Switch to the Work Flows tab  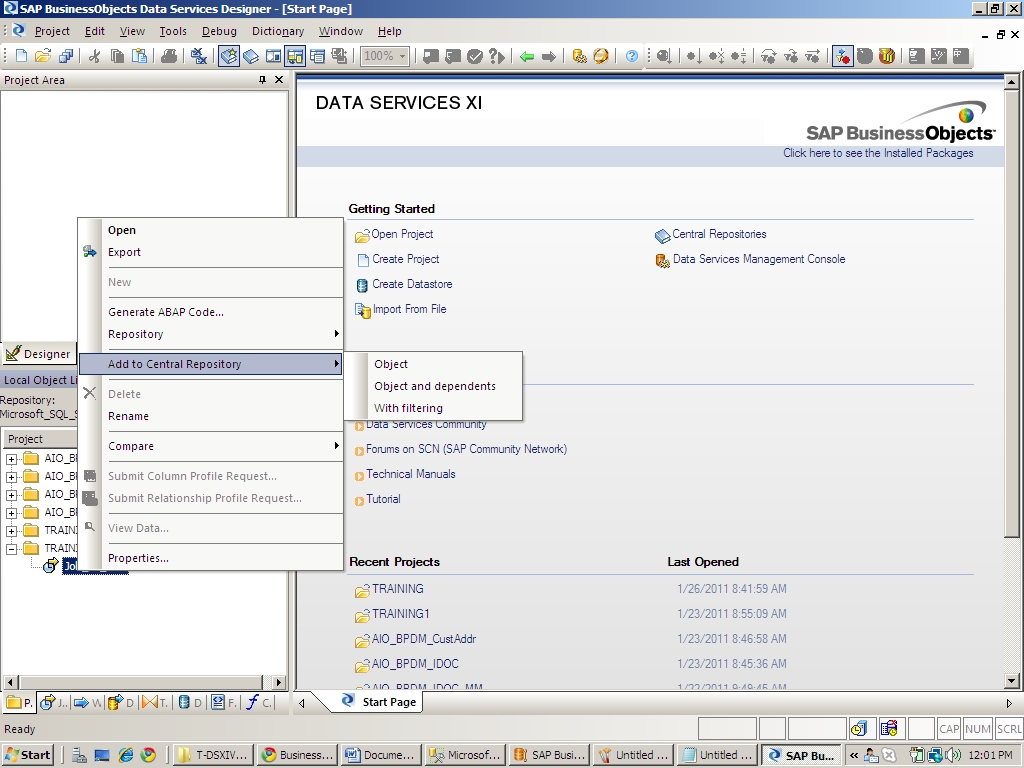[88, 703]
